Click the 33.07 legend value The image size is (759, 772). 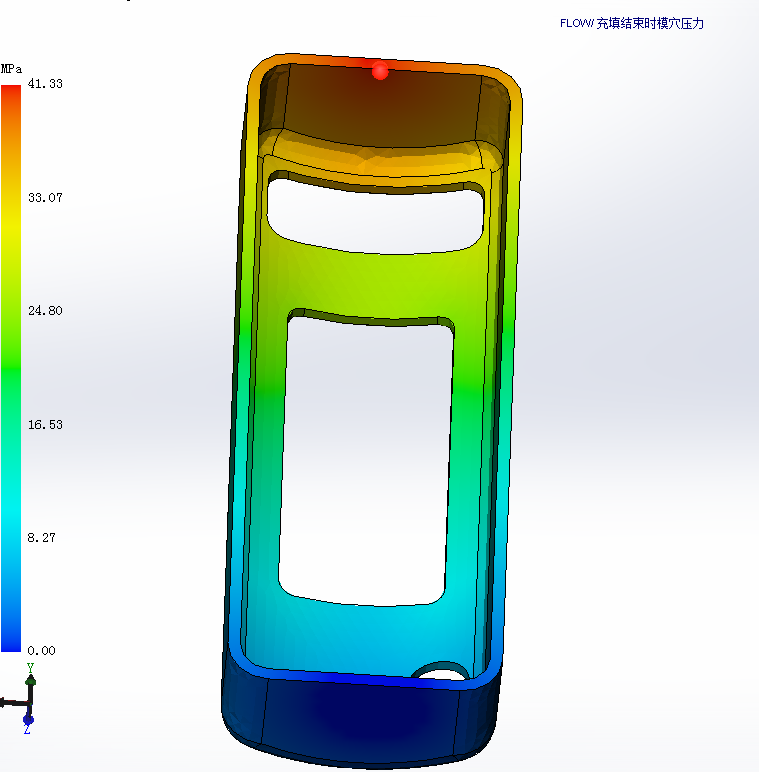[x=46, y=198]
